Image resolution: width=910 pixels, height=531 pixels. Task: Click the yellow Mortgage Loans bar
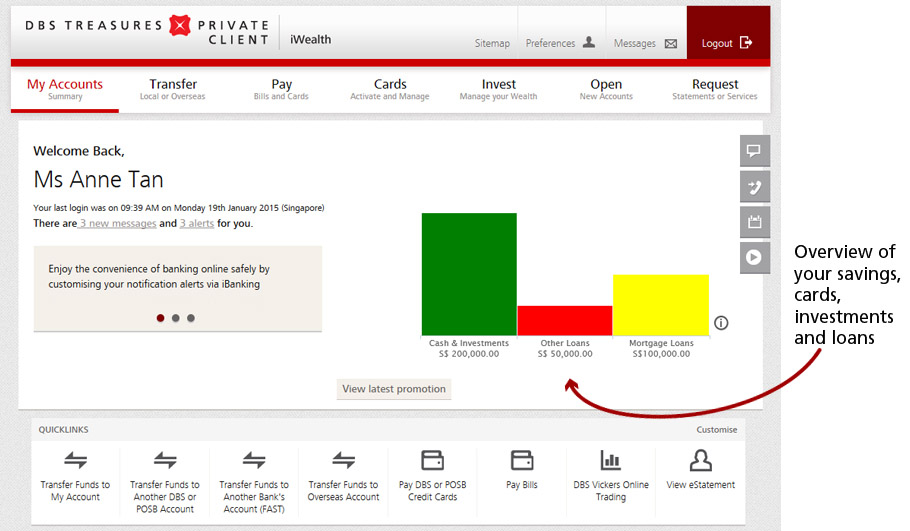[661, 305]
